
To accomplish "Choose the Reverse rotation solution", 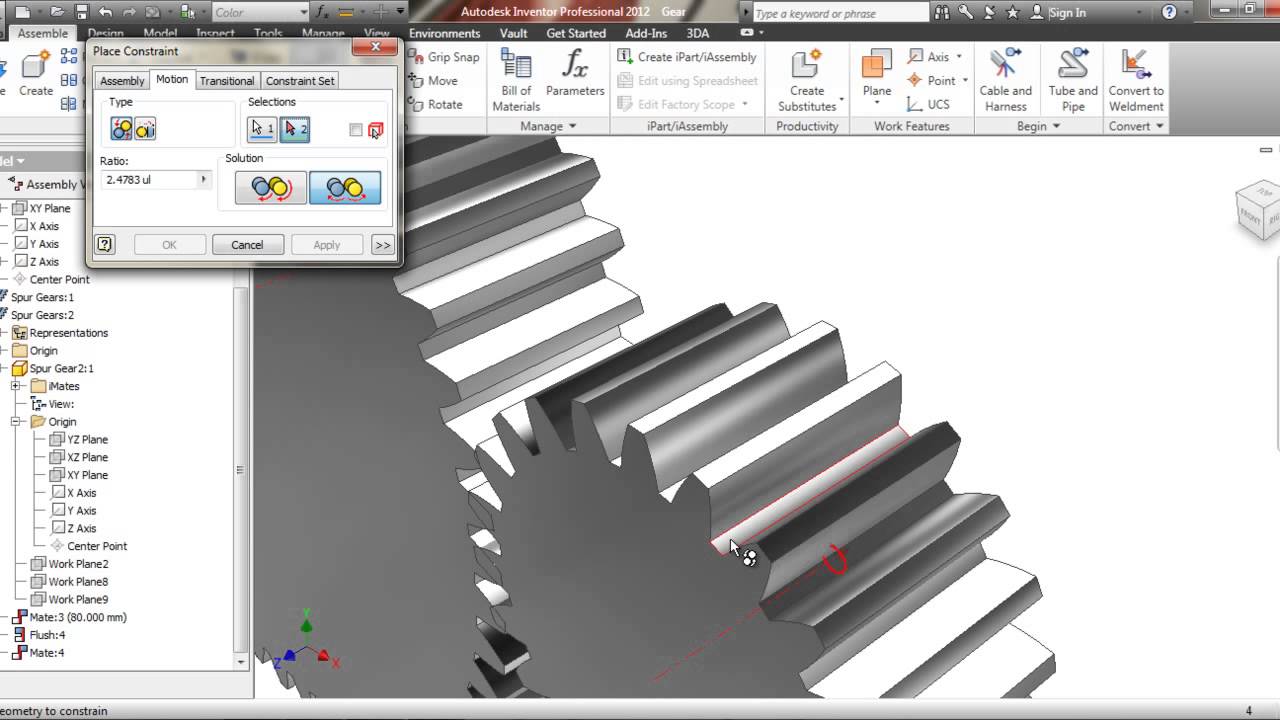I will [x=345, y=188].
